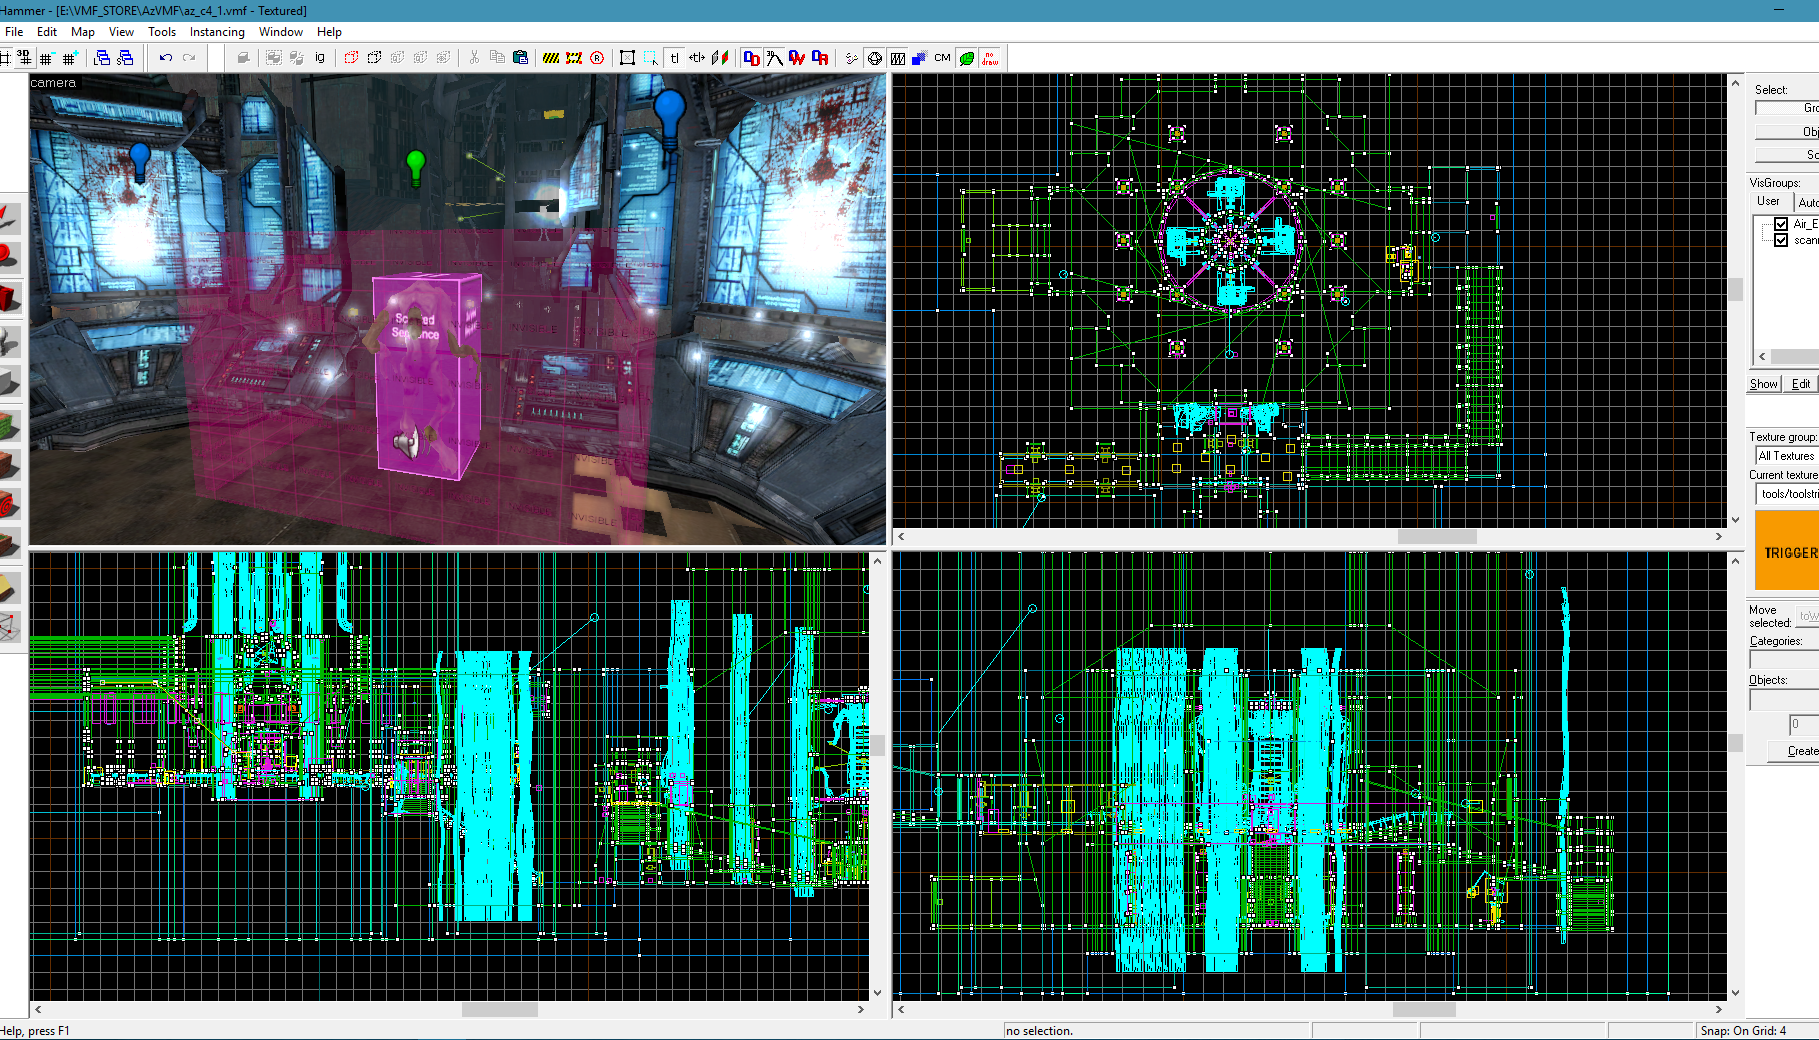Image resolution: width=1819 pixels, height=1040 pixels.
Task: Open the Instancing menu
Action: (217, 32)
